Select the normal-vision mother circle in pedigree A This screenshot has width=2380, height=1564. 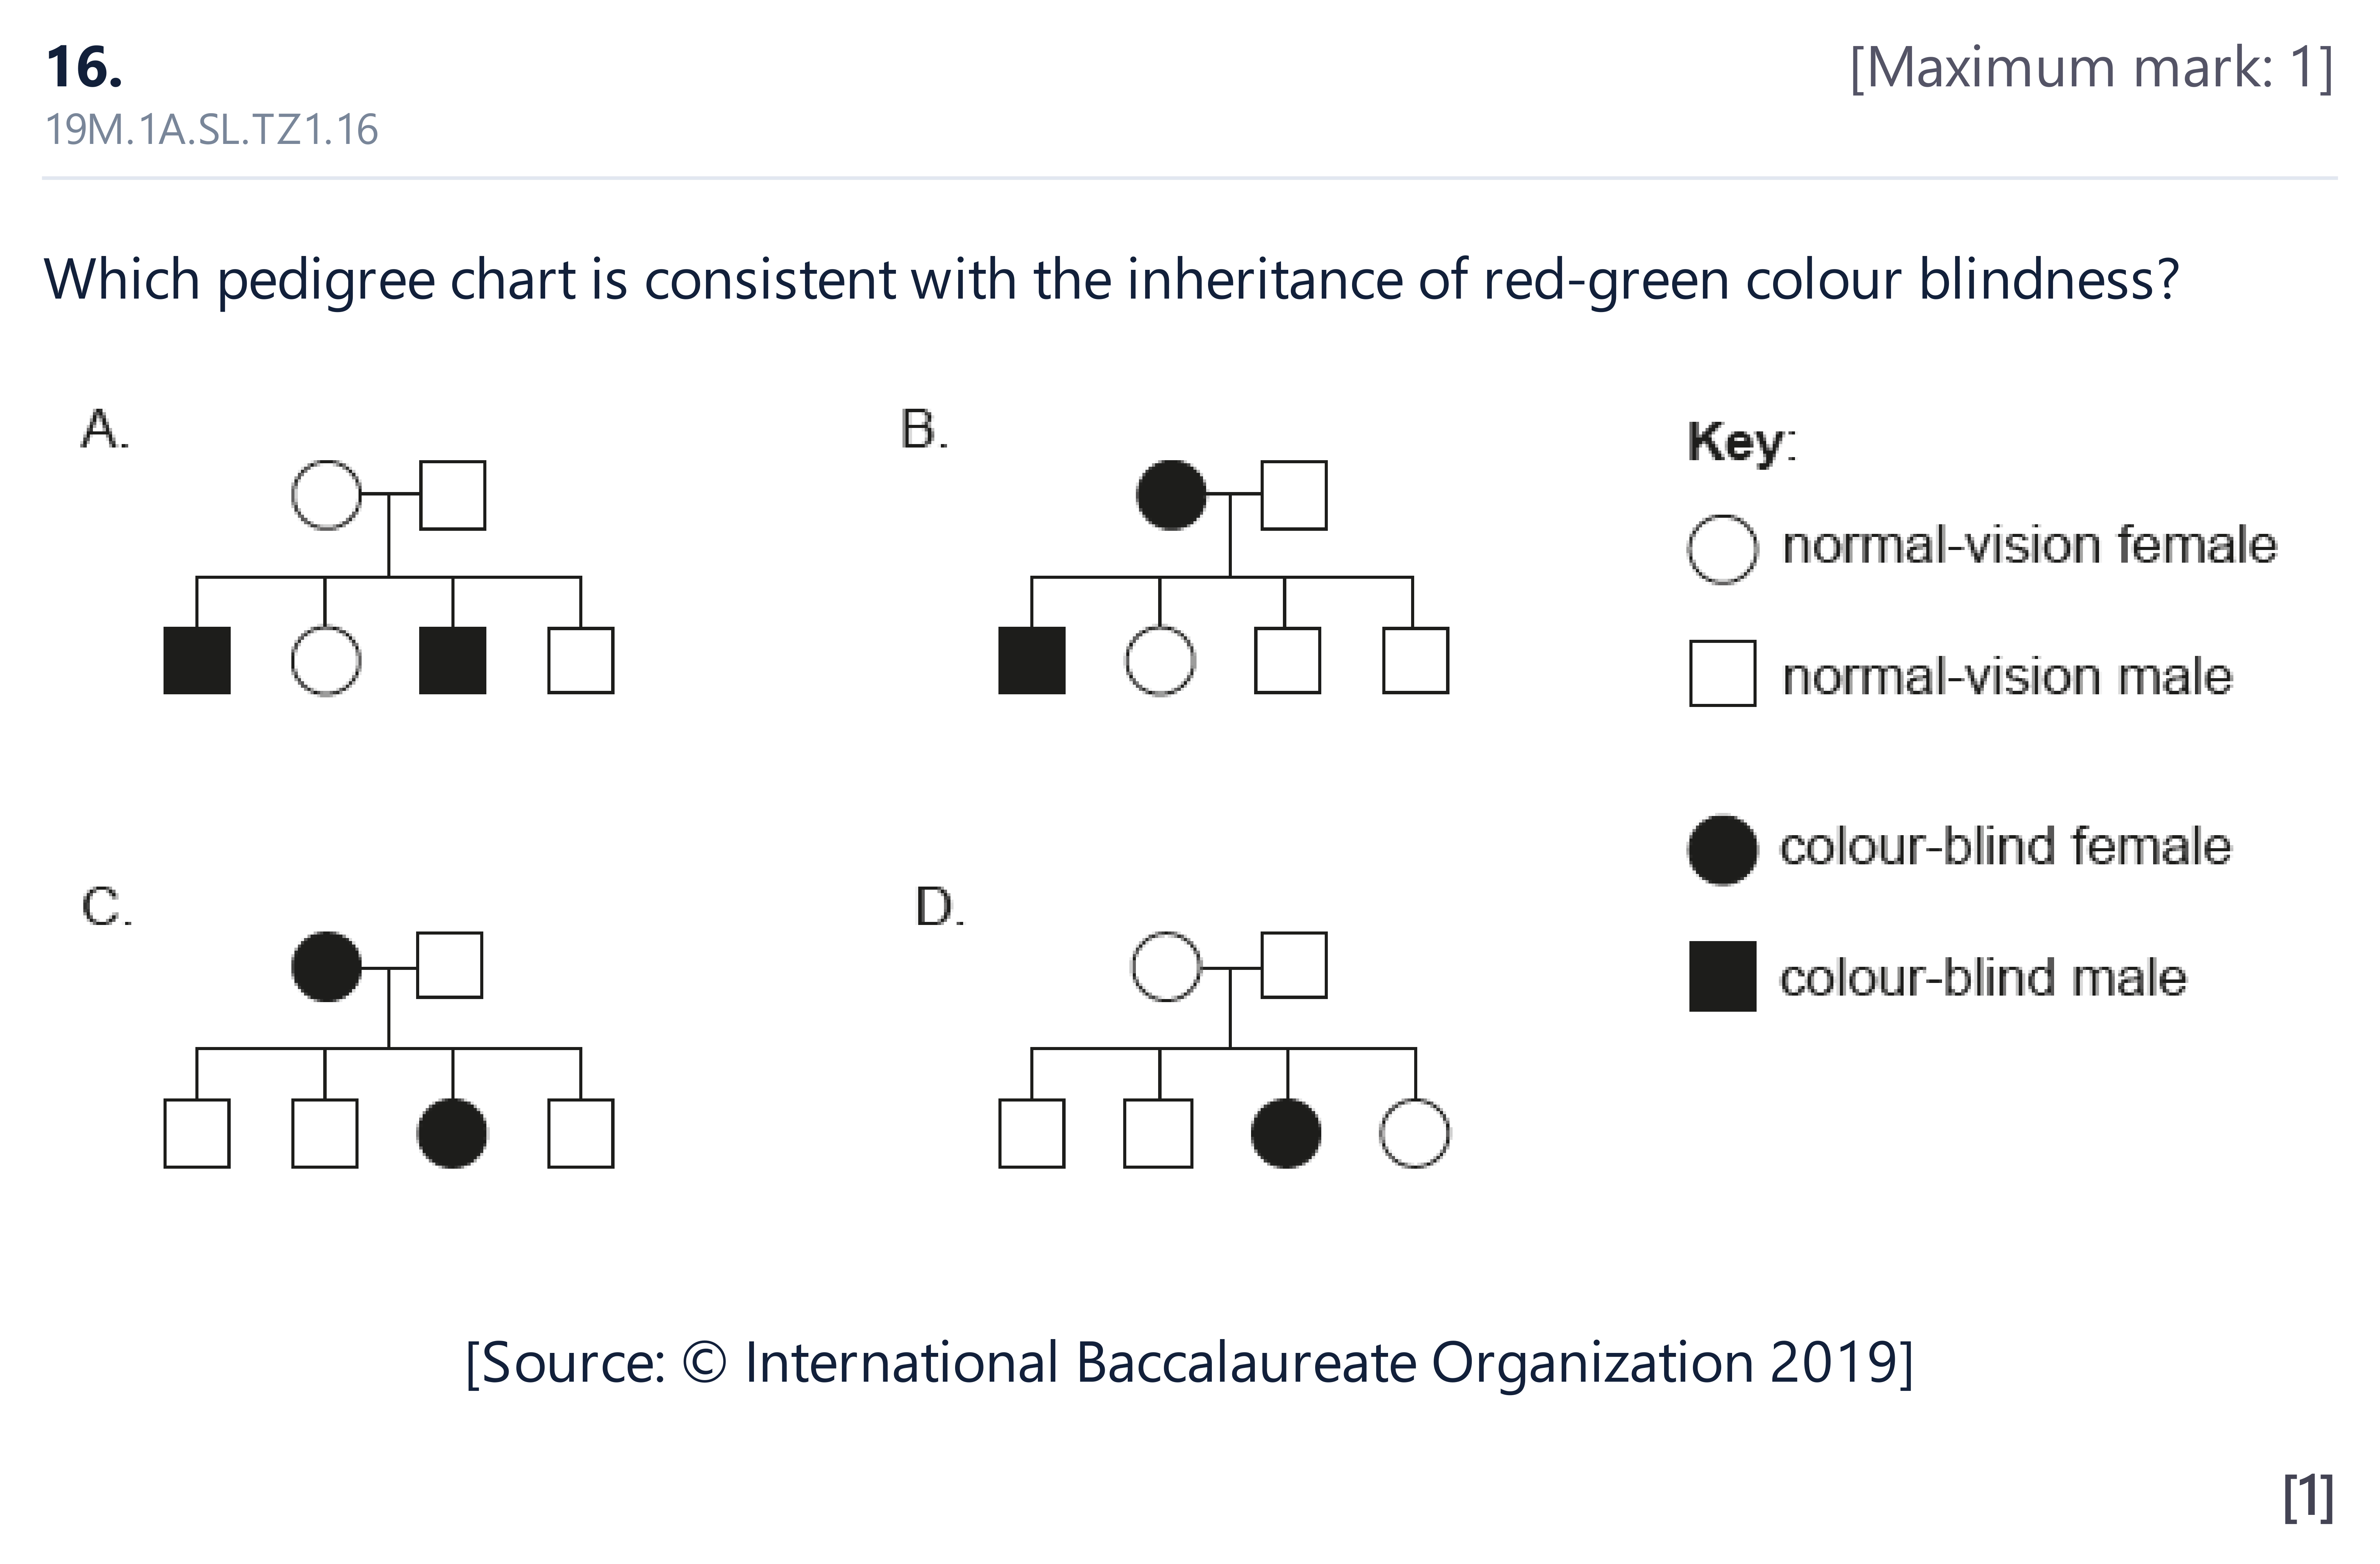326,495
